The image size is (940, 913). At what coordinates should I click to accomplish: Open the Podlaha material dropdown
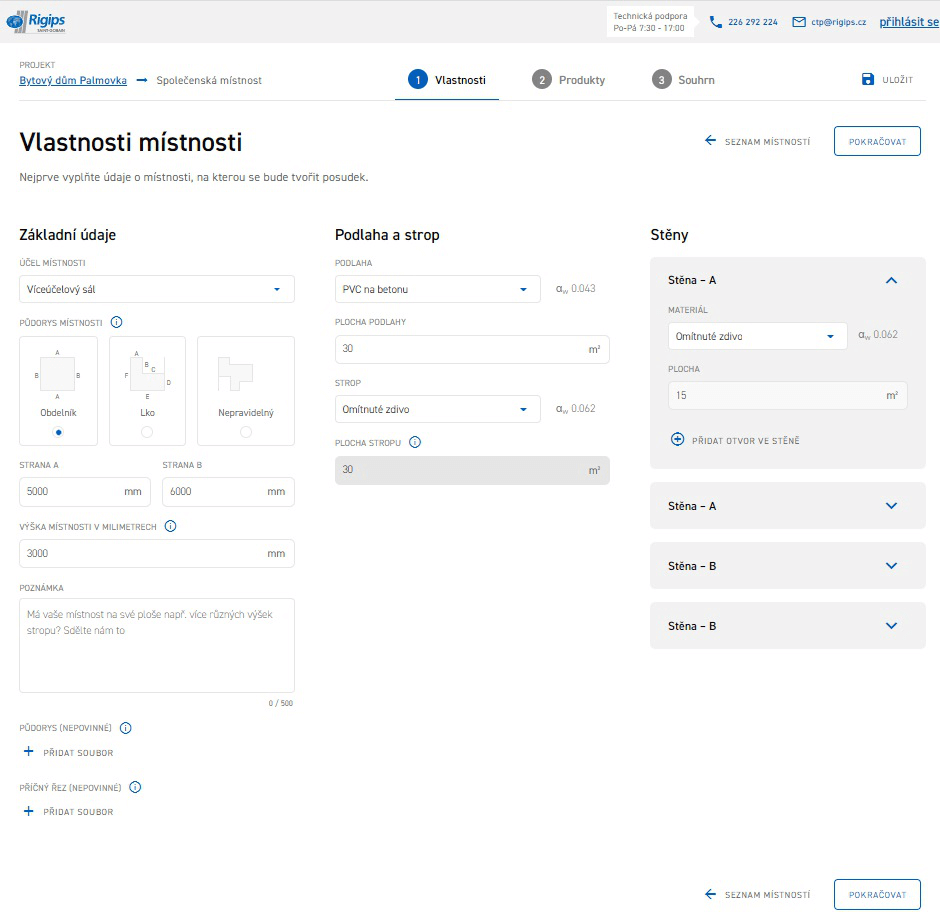click(437, 289)
